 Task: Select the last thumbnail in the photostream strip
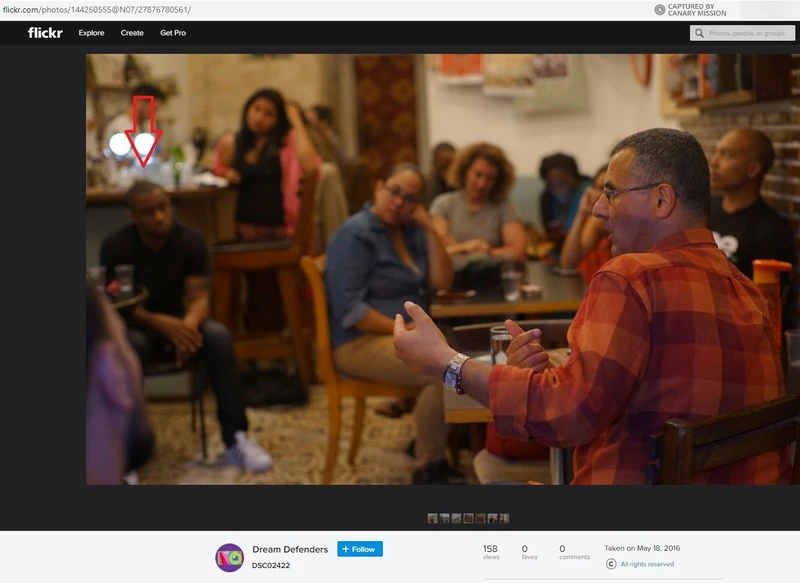(x=505, y=518)
